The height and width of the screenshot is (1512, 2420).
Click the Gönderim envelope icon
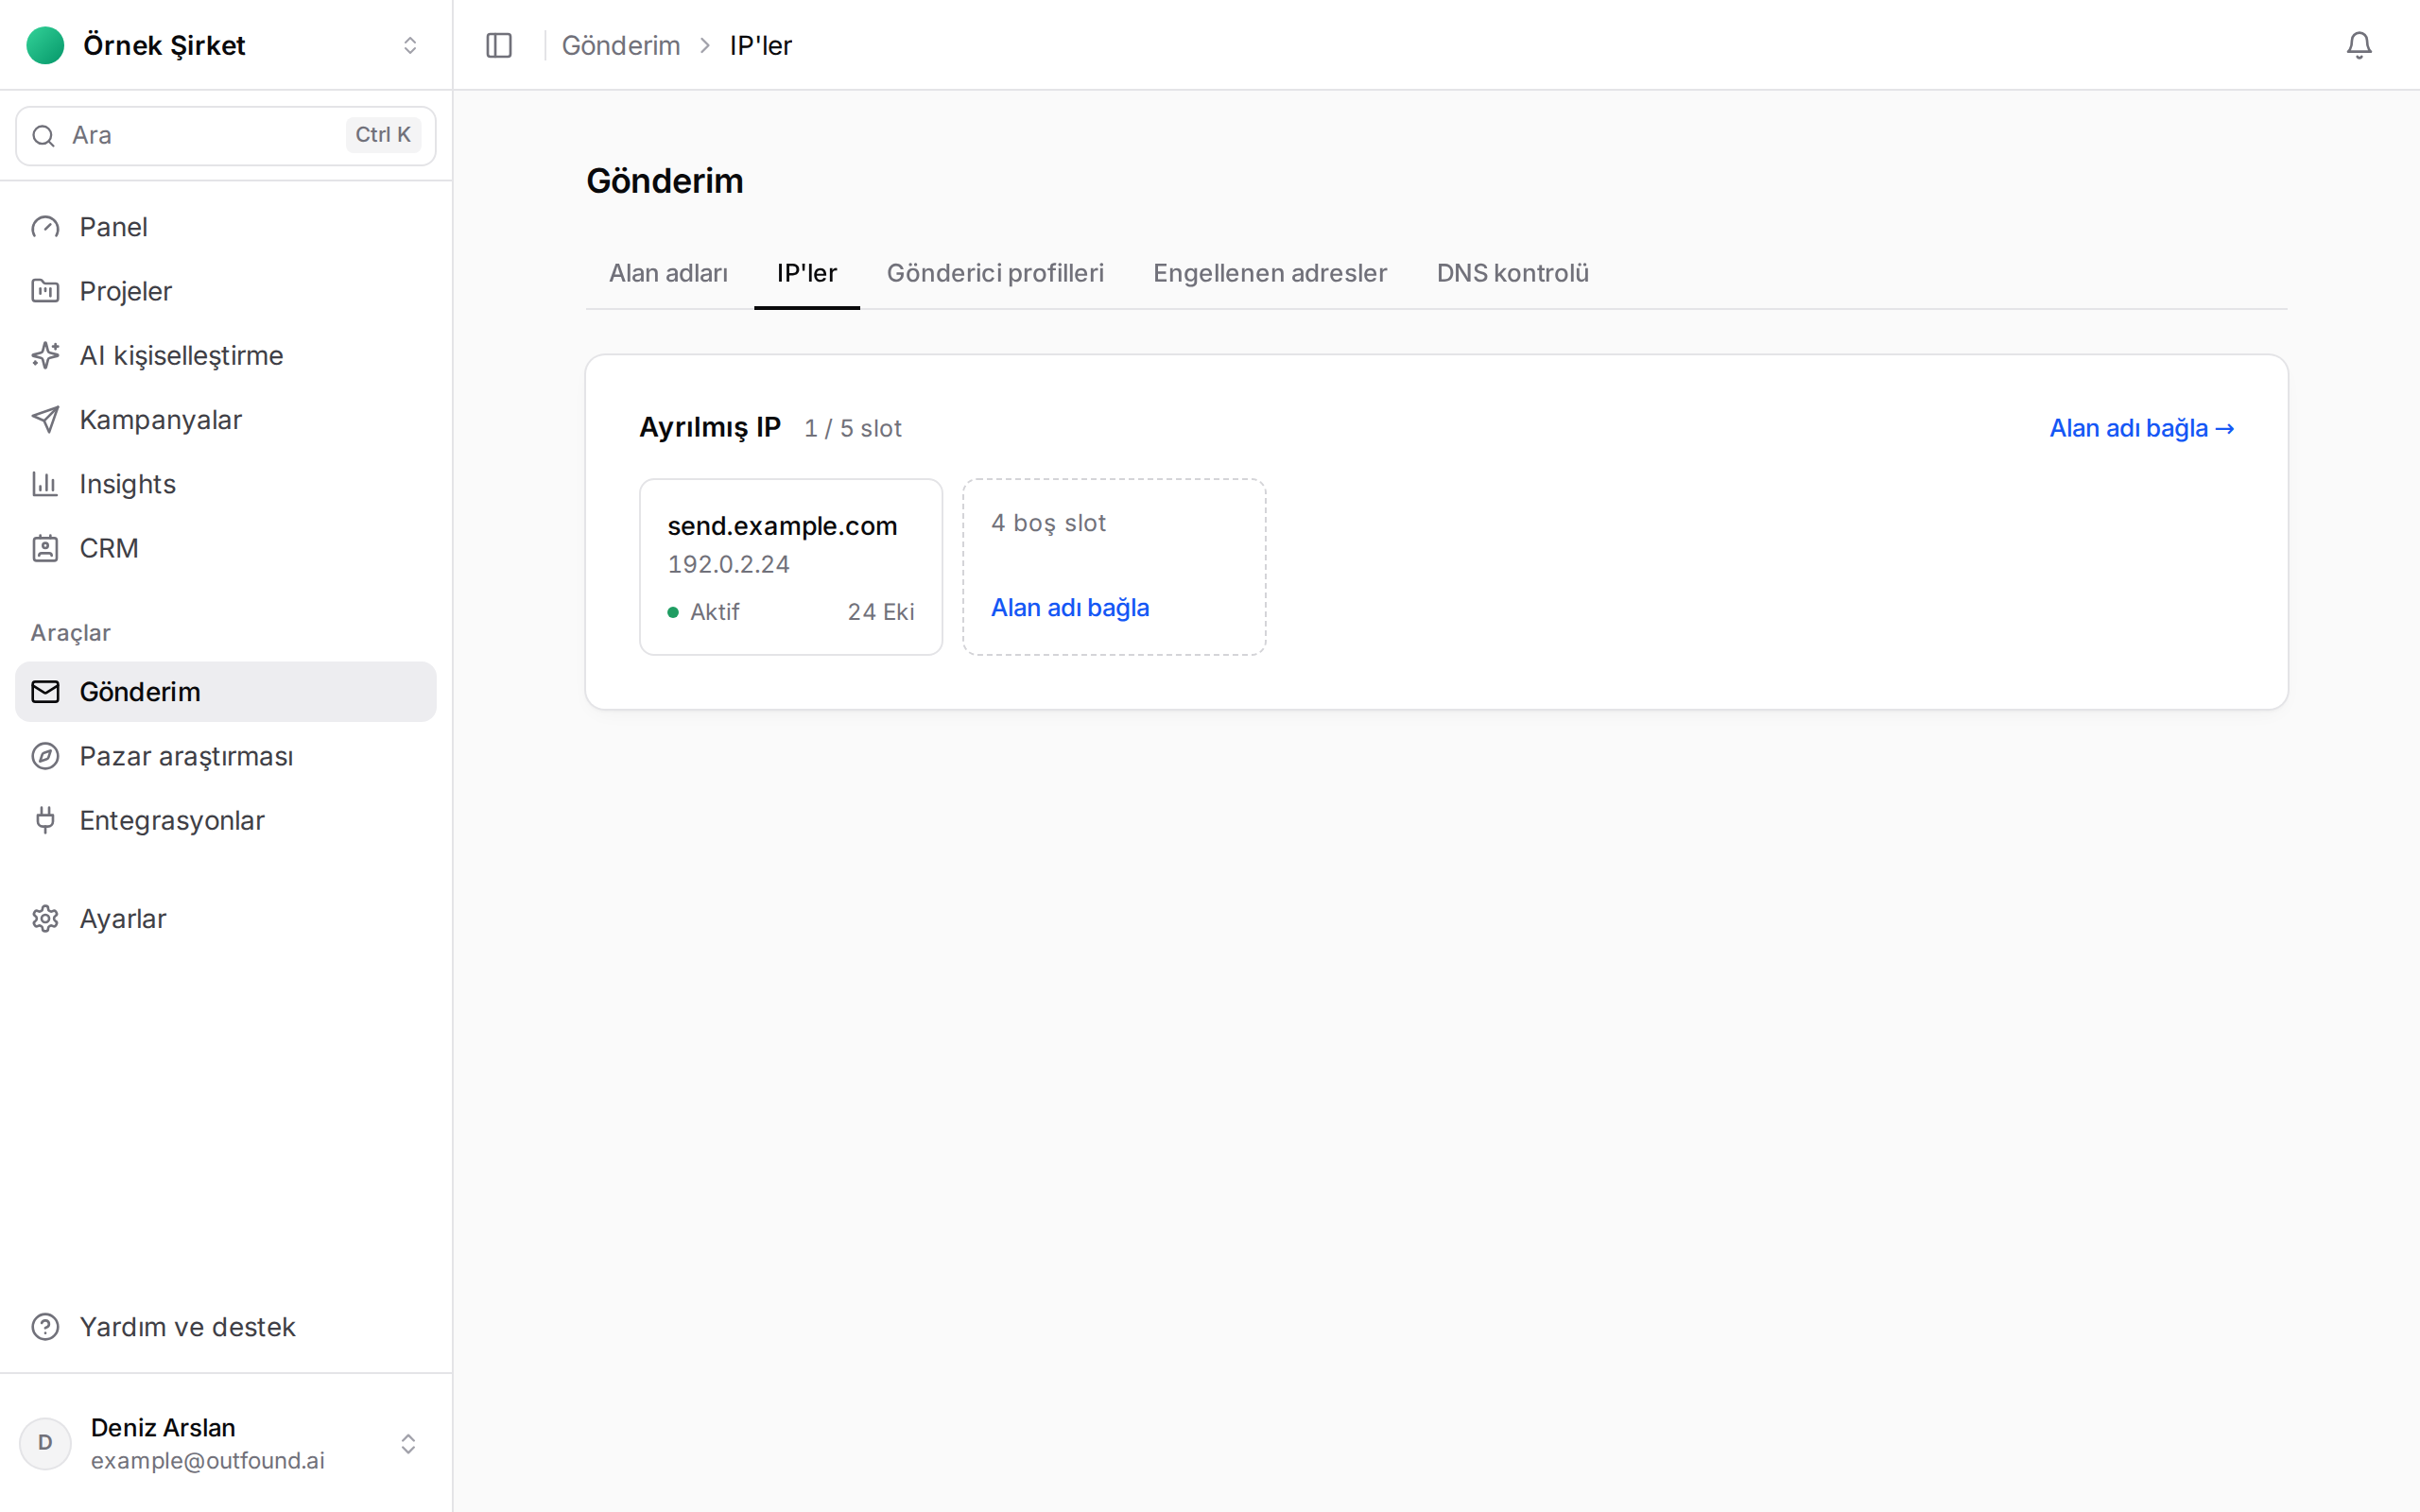click(x=45, y=692)
